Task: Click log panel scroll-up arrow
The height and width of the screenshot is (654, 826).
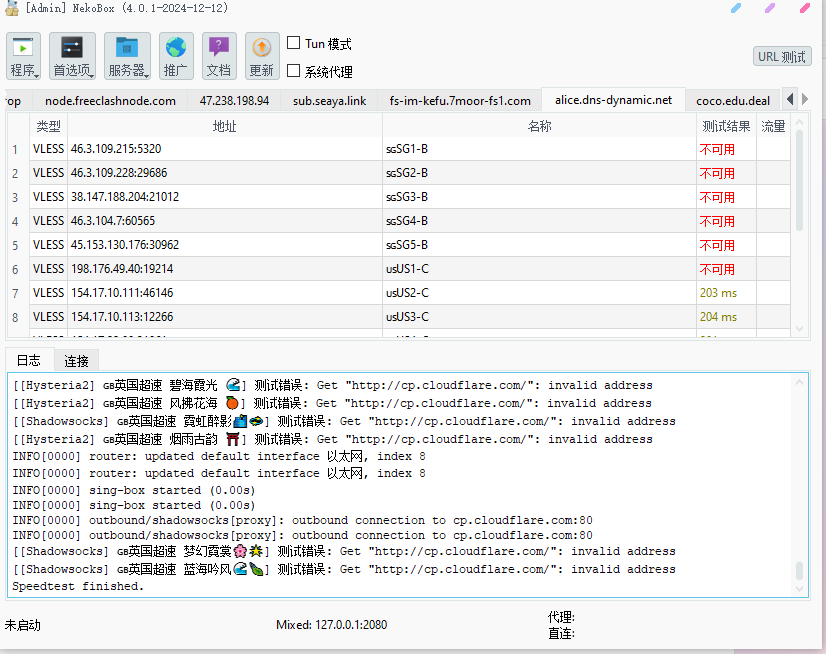Action: [x=799, y=382]
